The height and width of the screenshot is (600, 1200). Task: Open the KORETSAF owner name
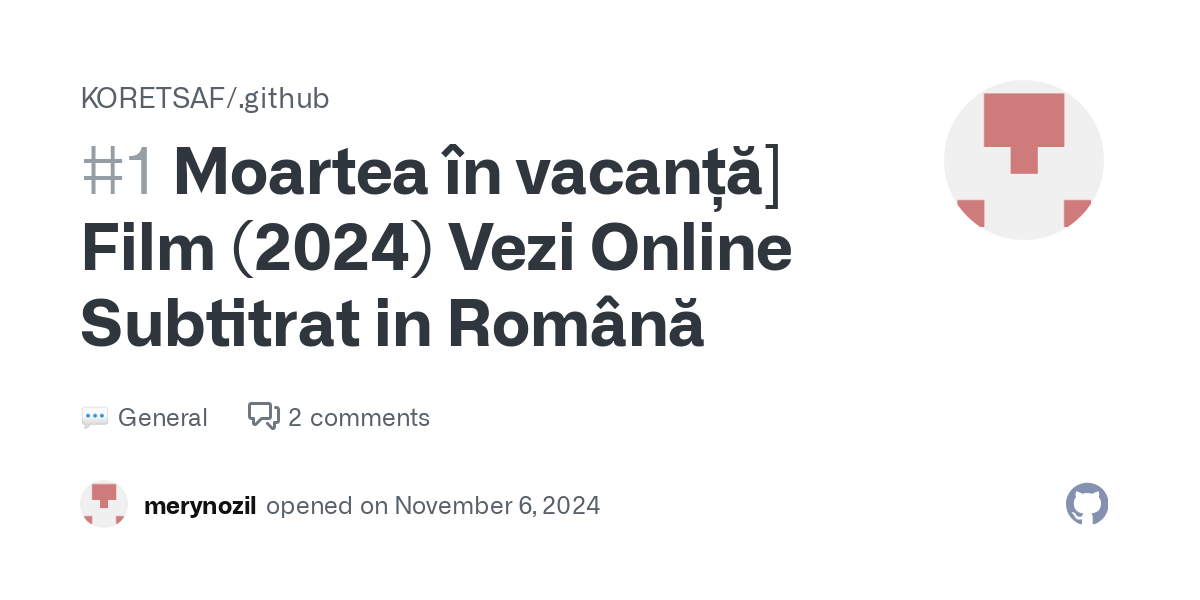click(155, 98)
